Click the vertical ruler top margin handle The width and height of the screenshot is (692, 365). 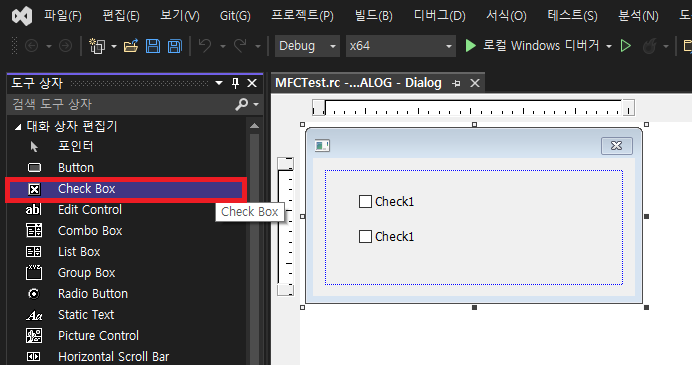pyautogui.click(x=286, y=164)
